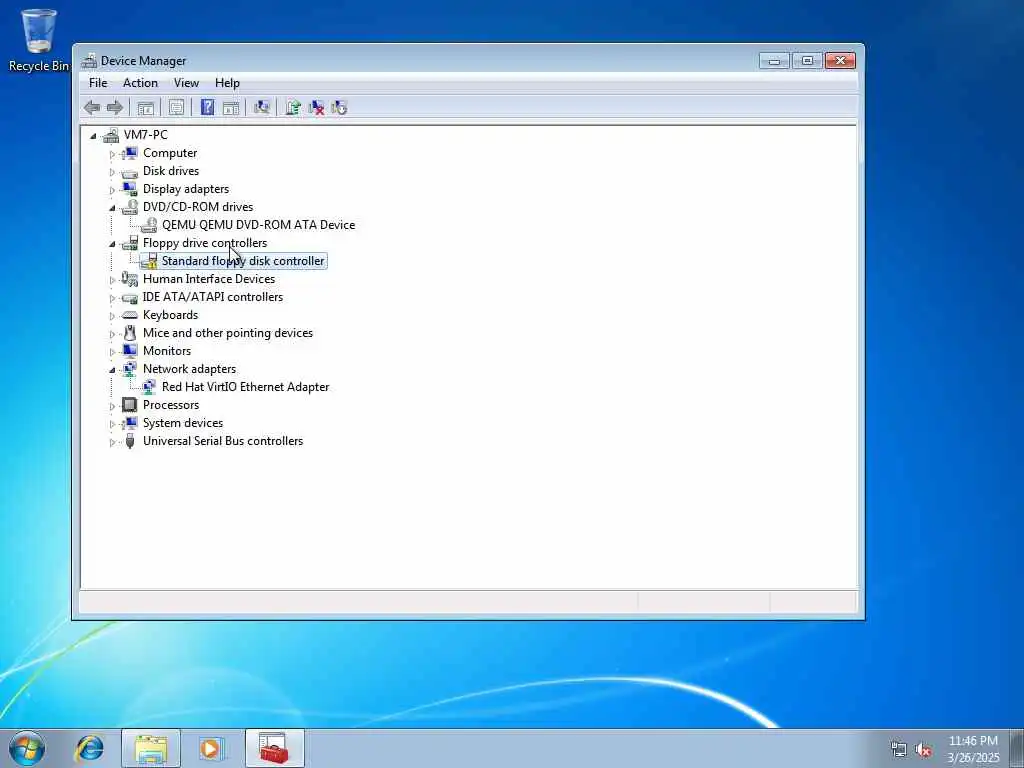Click the Display adapters category icon
The image size is (1024, 768).
point(130,189)
